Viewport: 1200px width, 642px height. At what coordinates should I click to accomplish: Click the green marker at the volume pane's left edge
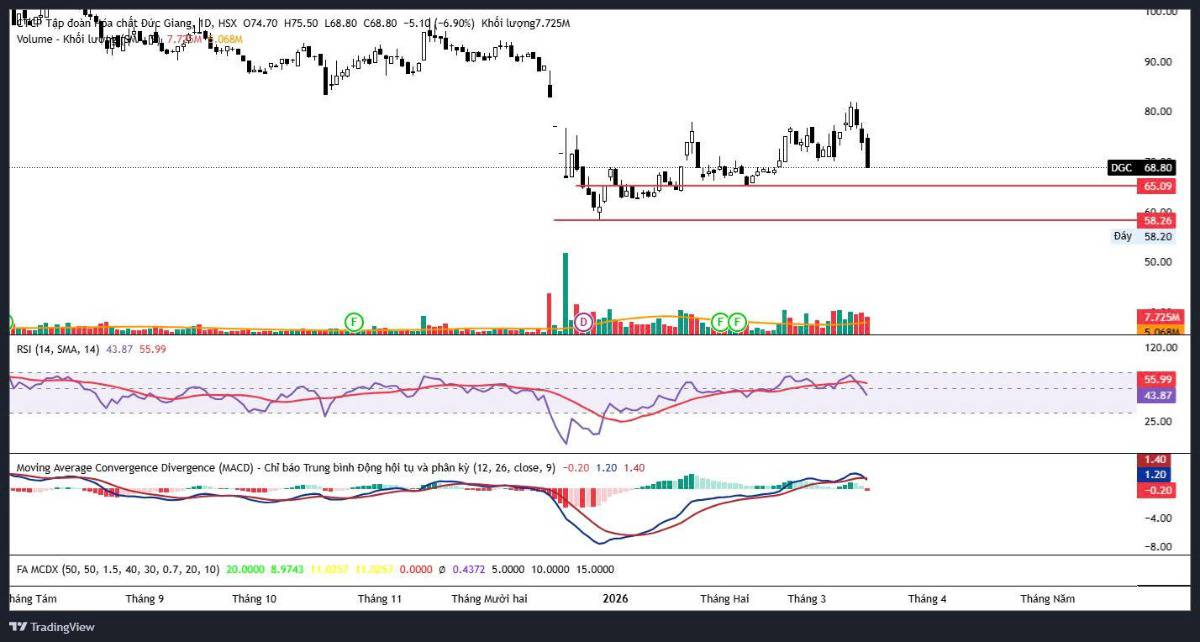click(x=6, y=322)
